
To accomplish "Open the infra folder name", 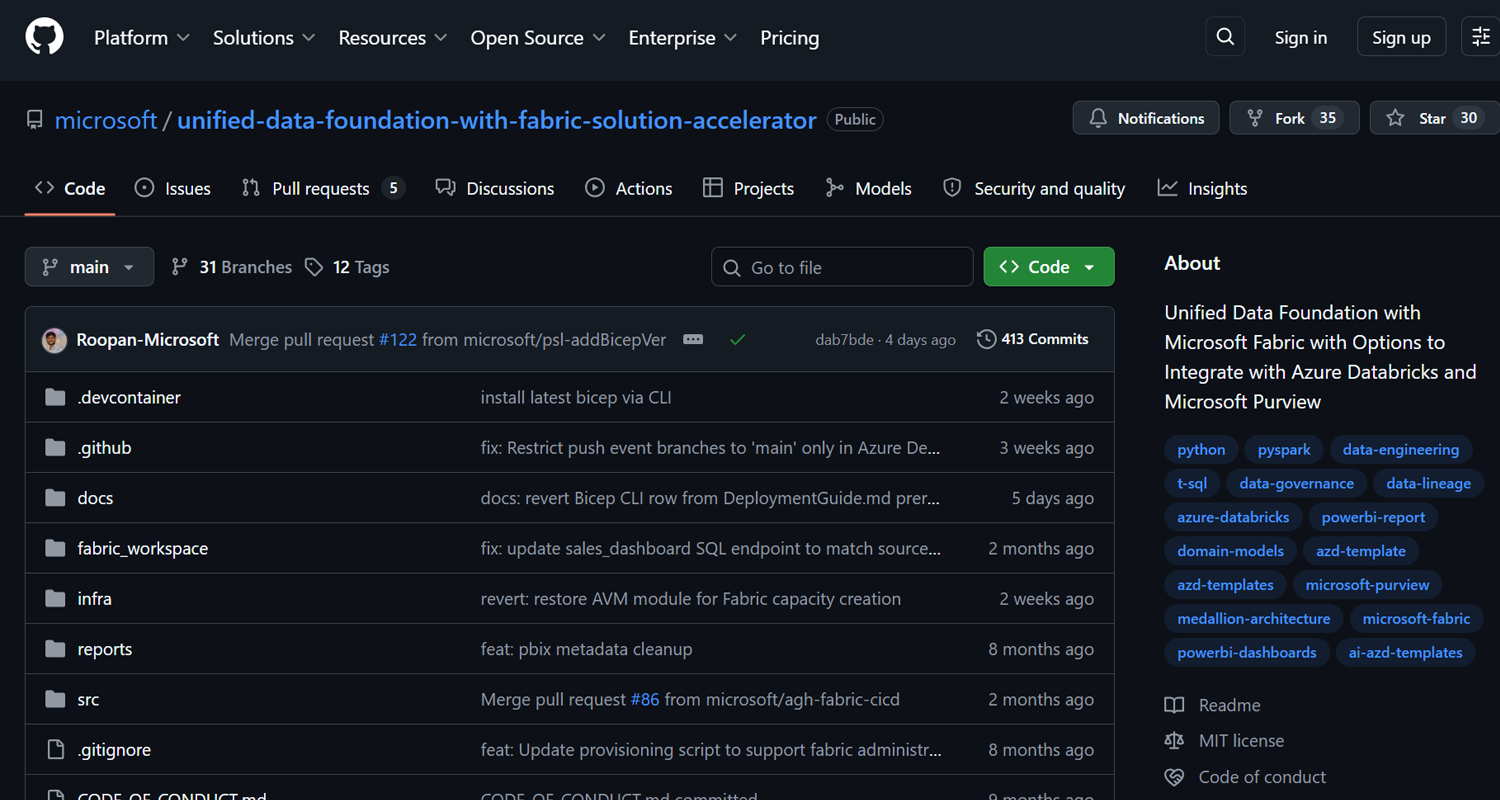I will coord(94,599).
